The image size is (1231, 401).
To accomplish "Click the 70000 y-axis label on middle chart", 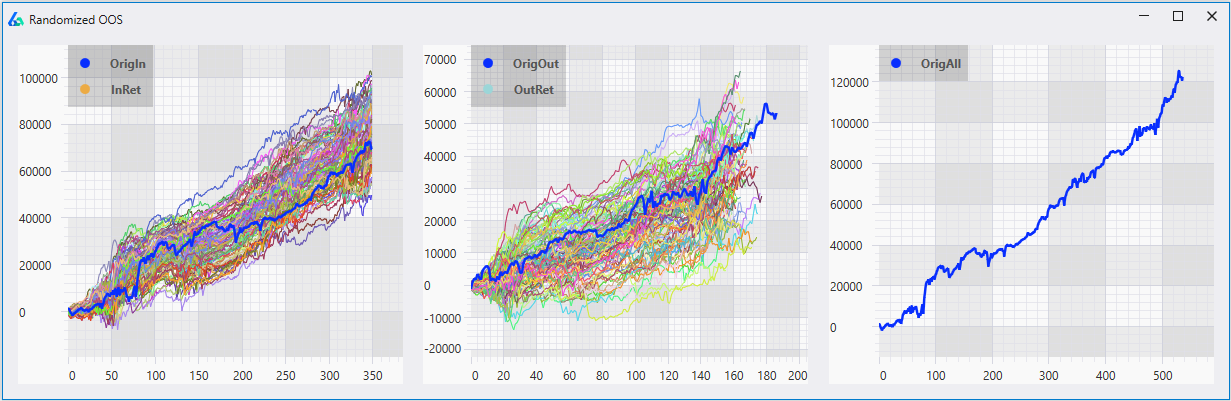I will coord(442,60).
